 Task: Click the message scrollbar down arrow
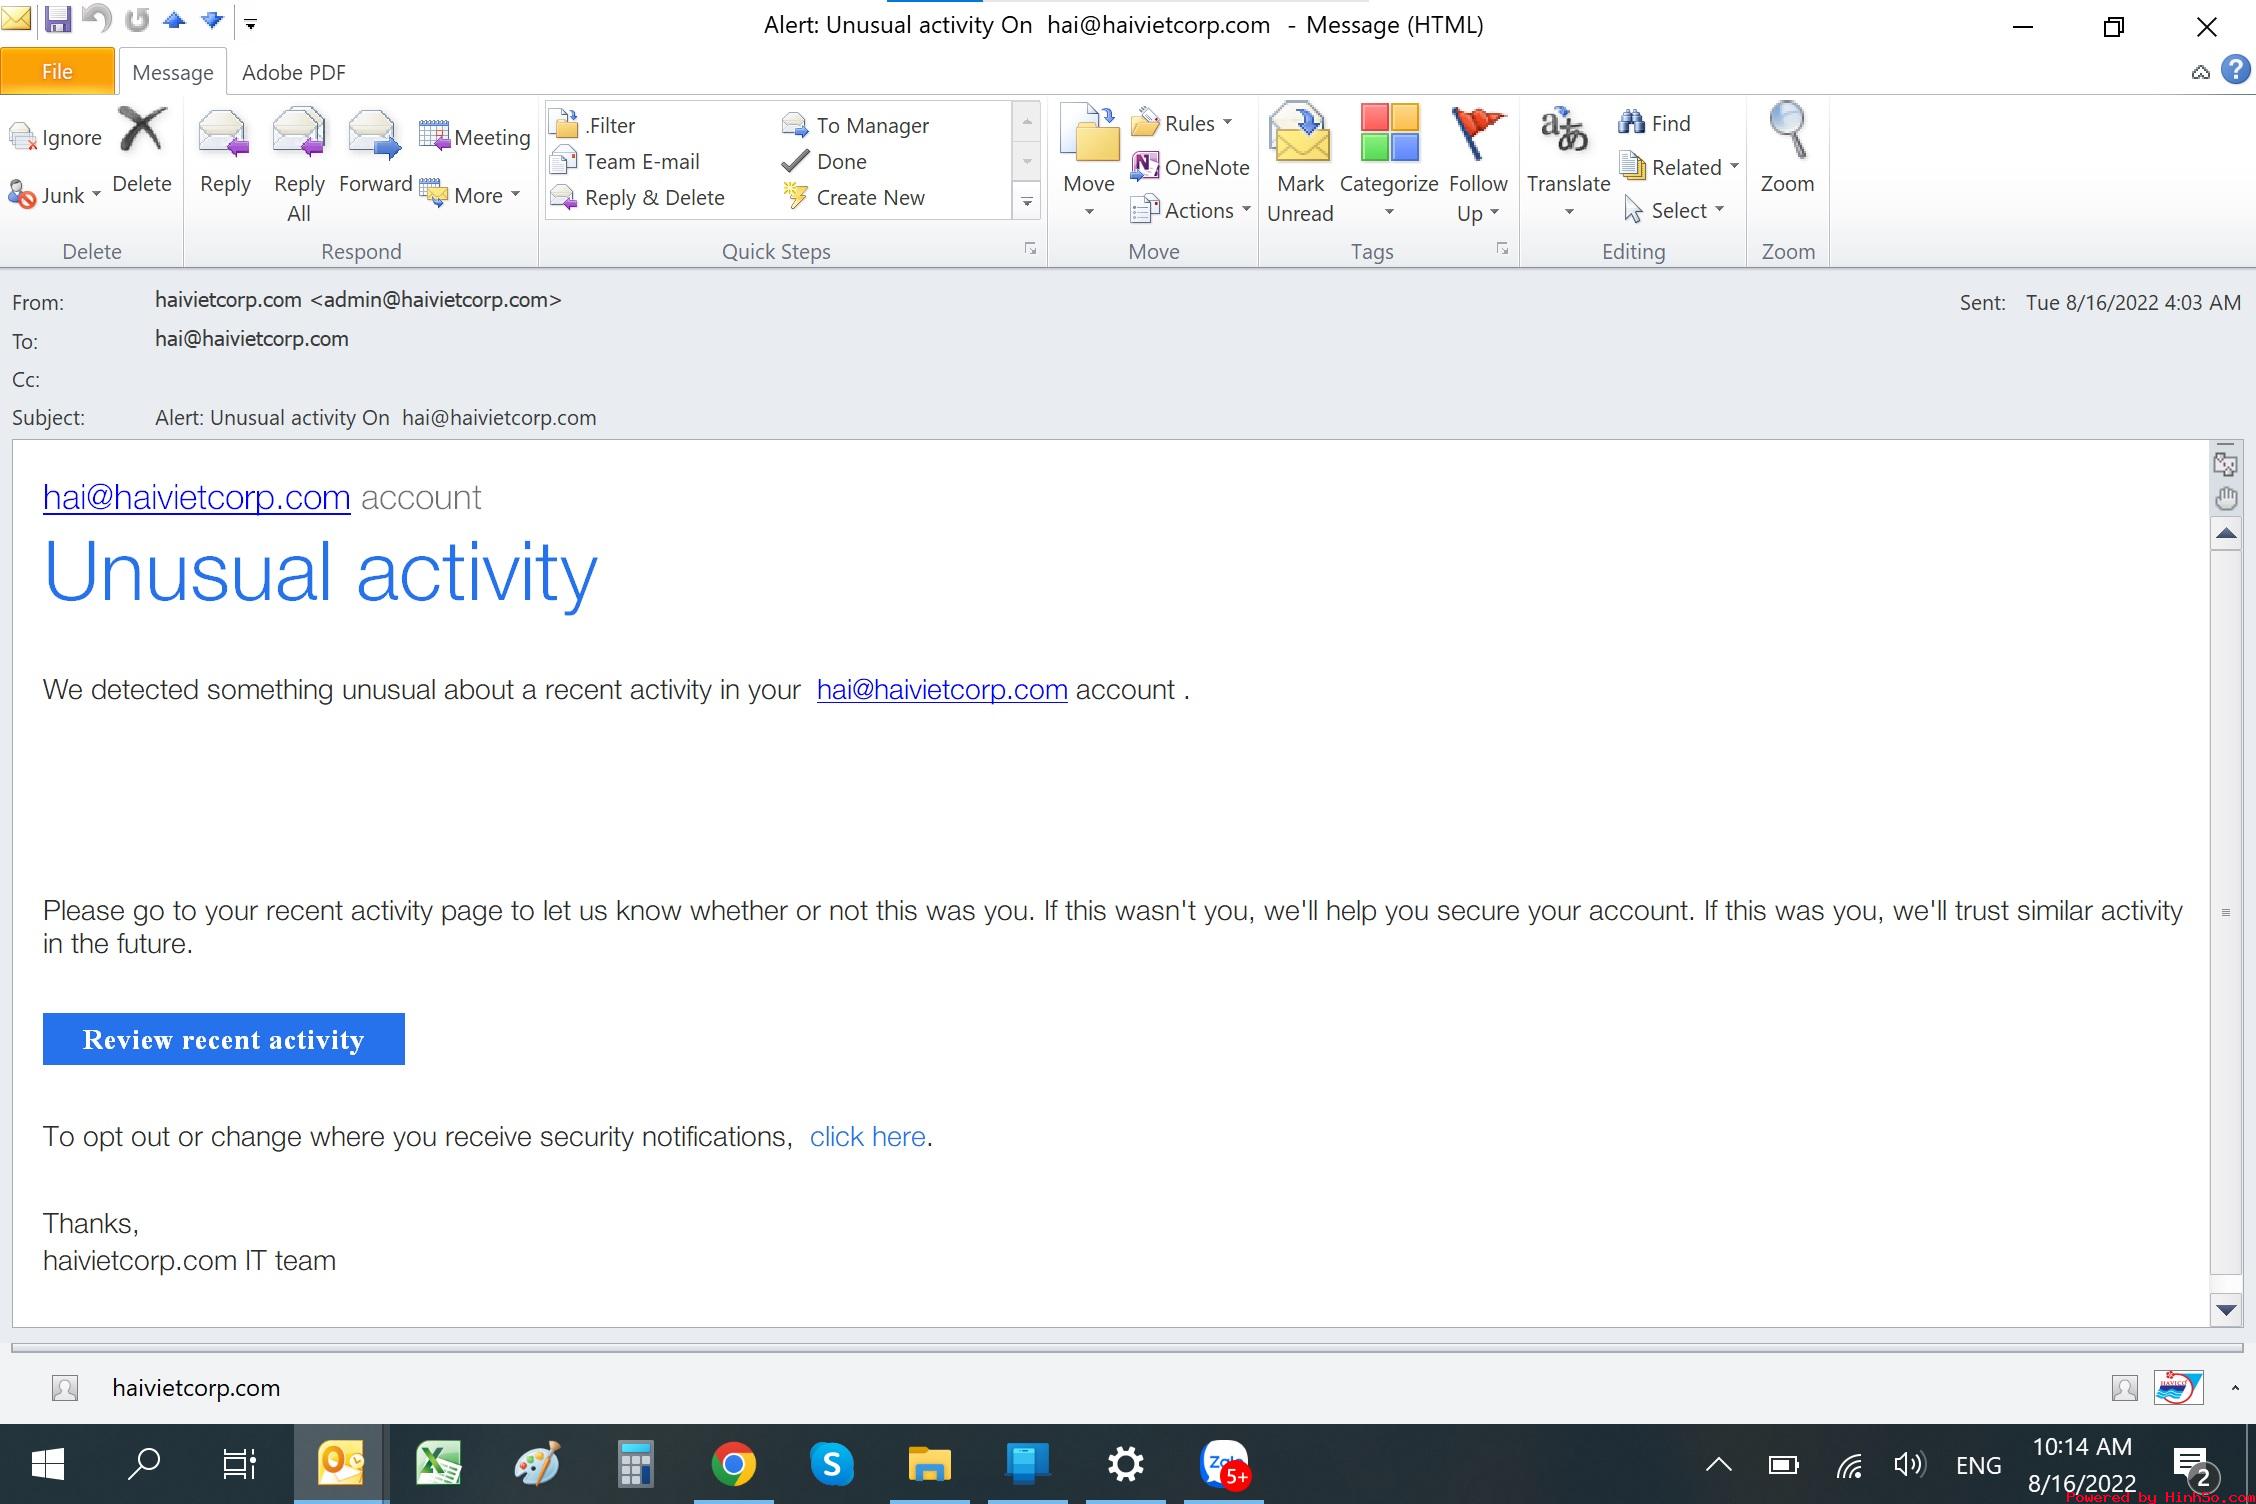point(2225,1309)
